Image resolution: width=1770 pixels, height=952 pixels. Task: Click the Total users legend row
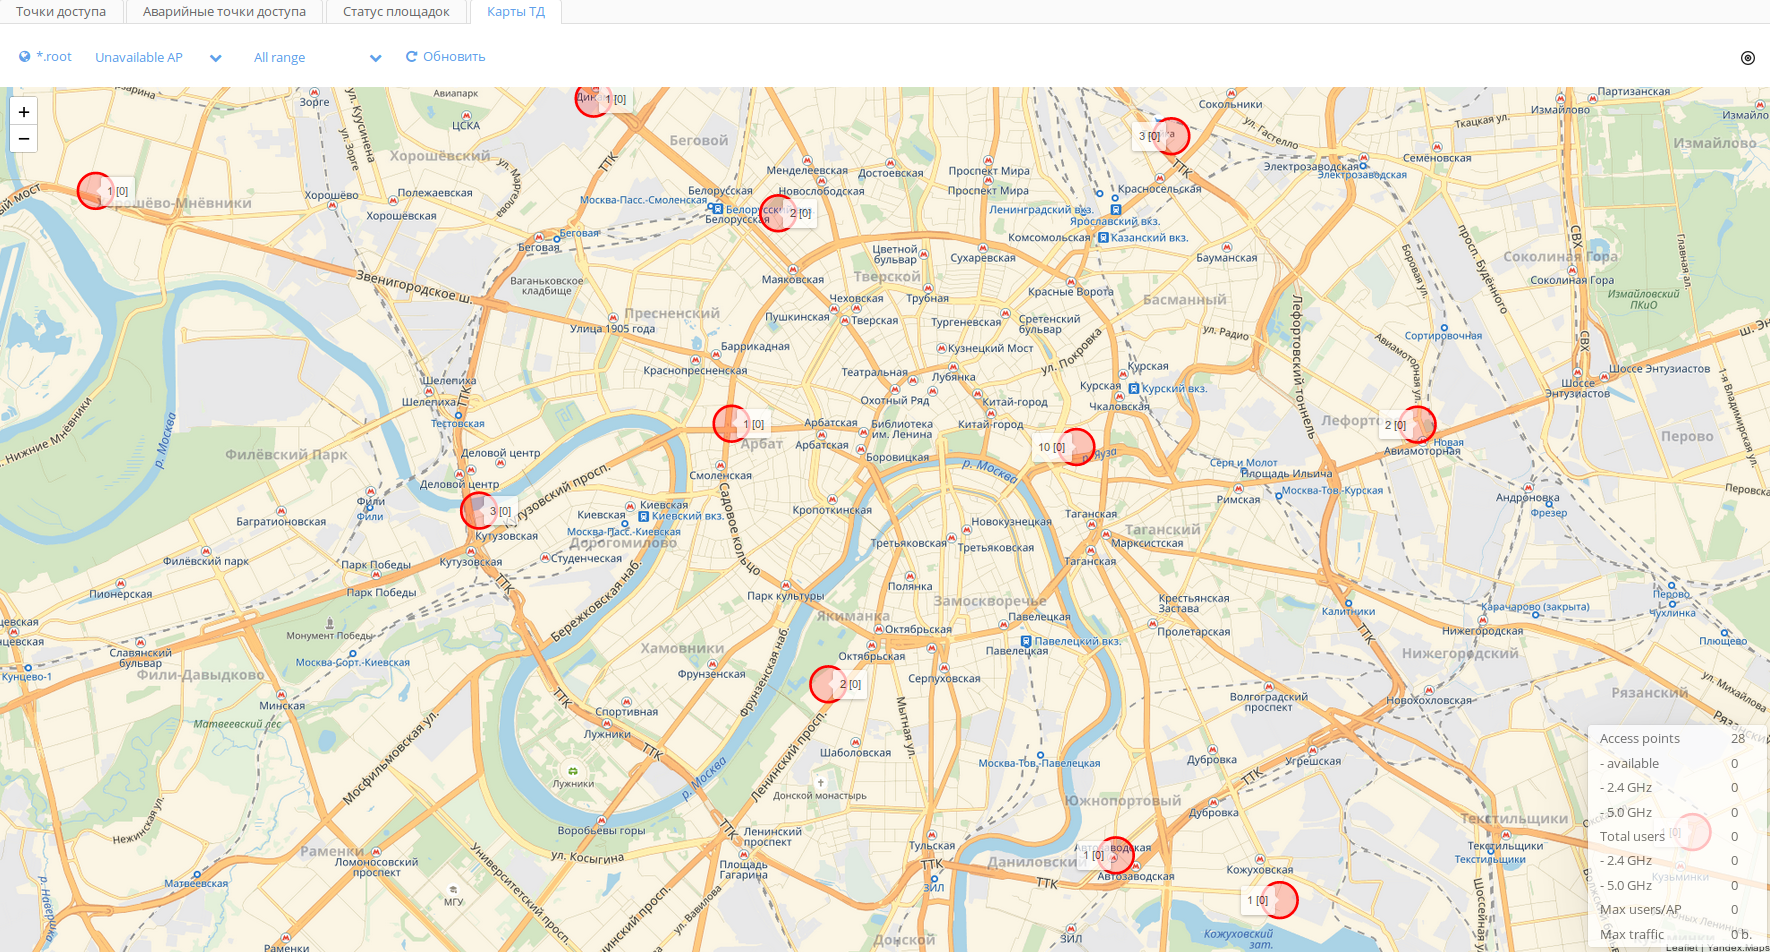point(1672,837)
